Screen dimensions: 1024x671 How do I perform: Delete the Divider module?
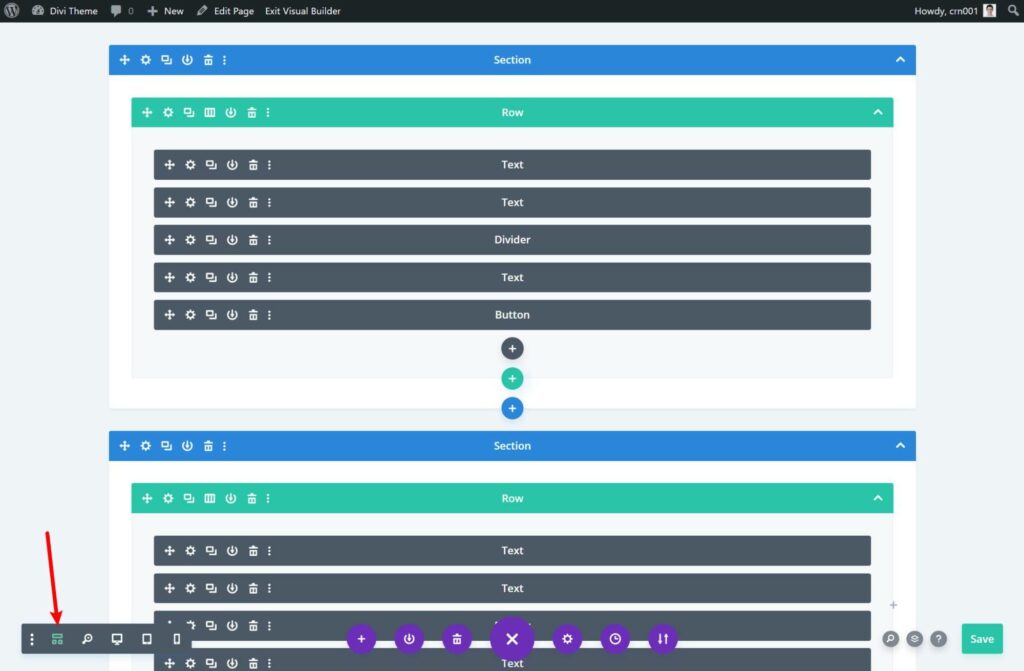coord(253,240)
